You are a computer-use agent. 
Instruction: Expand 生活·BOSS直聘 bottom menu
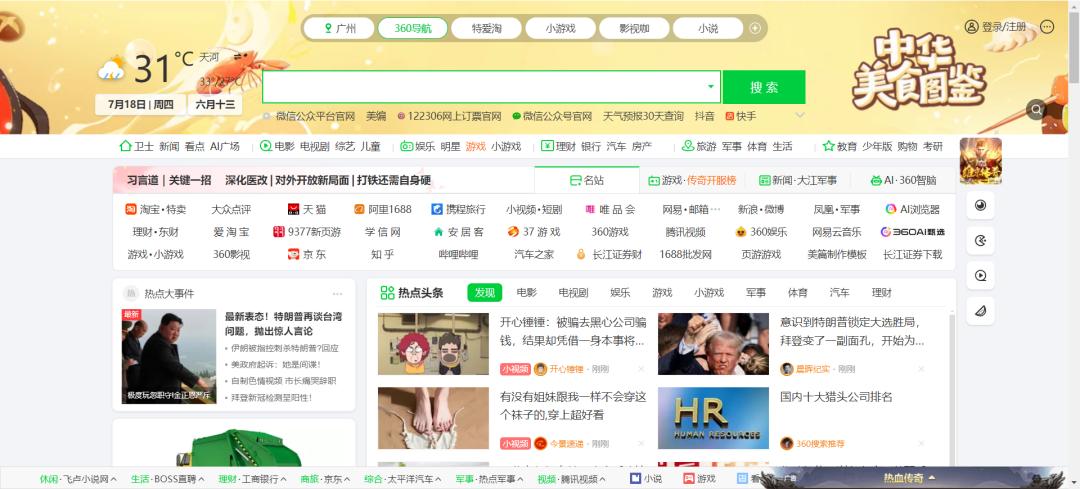coord(202,479)
